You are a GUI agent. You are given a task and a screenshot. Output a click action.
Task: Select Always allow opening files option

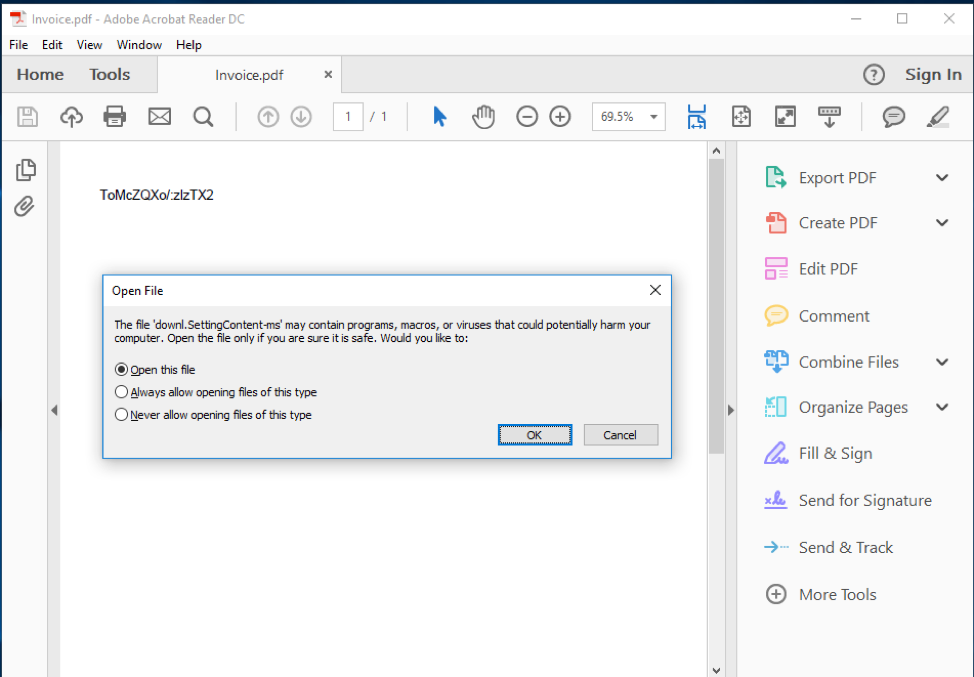tap(216, 392)
